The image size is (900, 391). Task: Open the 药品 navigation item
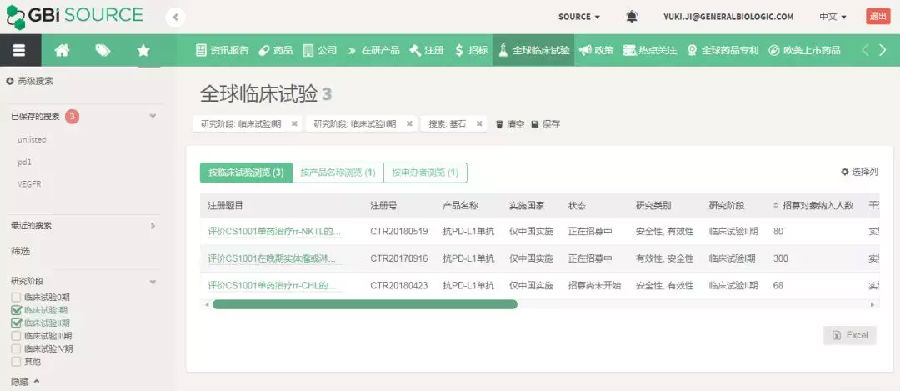(x=276, y=51)
